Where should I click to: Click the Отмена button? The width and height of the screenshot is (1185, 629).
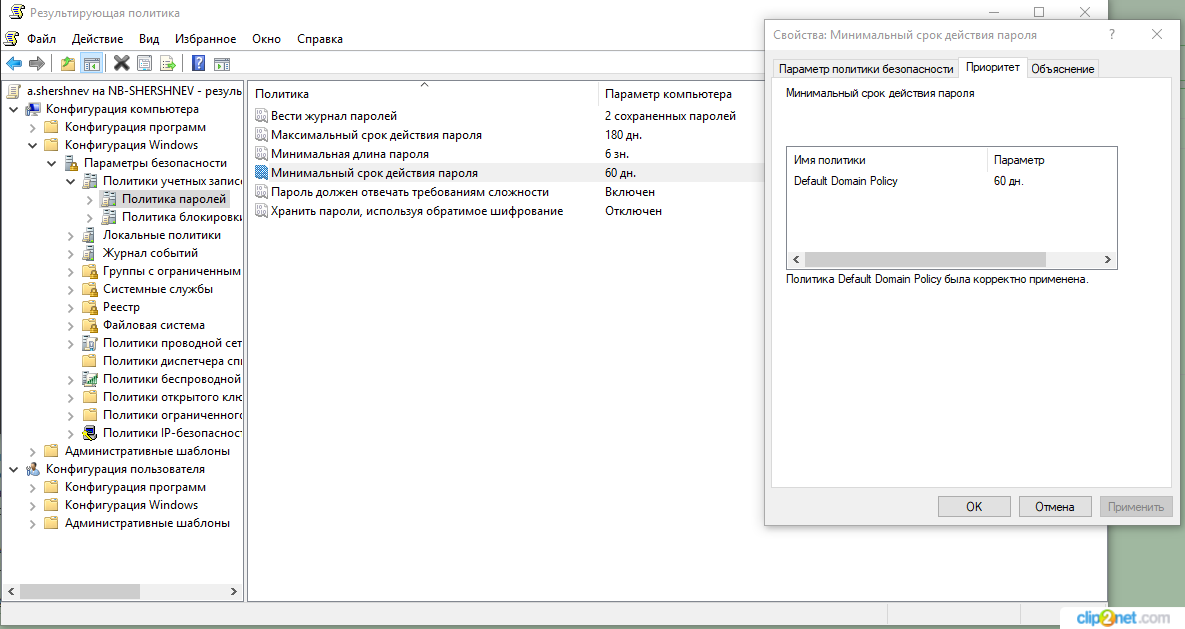click(x=1055, y=507)
